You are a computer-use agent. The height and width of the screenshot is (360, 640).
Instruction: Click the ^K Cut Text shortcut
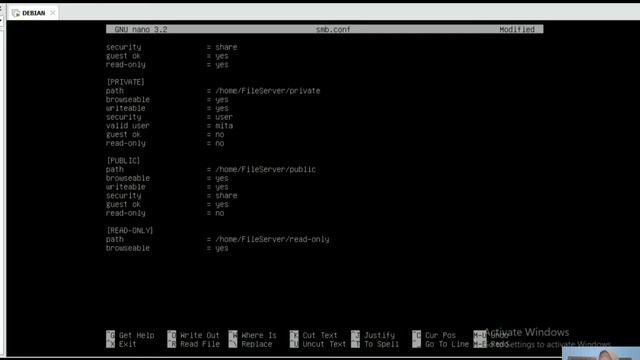click(x=314, y=335)
